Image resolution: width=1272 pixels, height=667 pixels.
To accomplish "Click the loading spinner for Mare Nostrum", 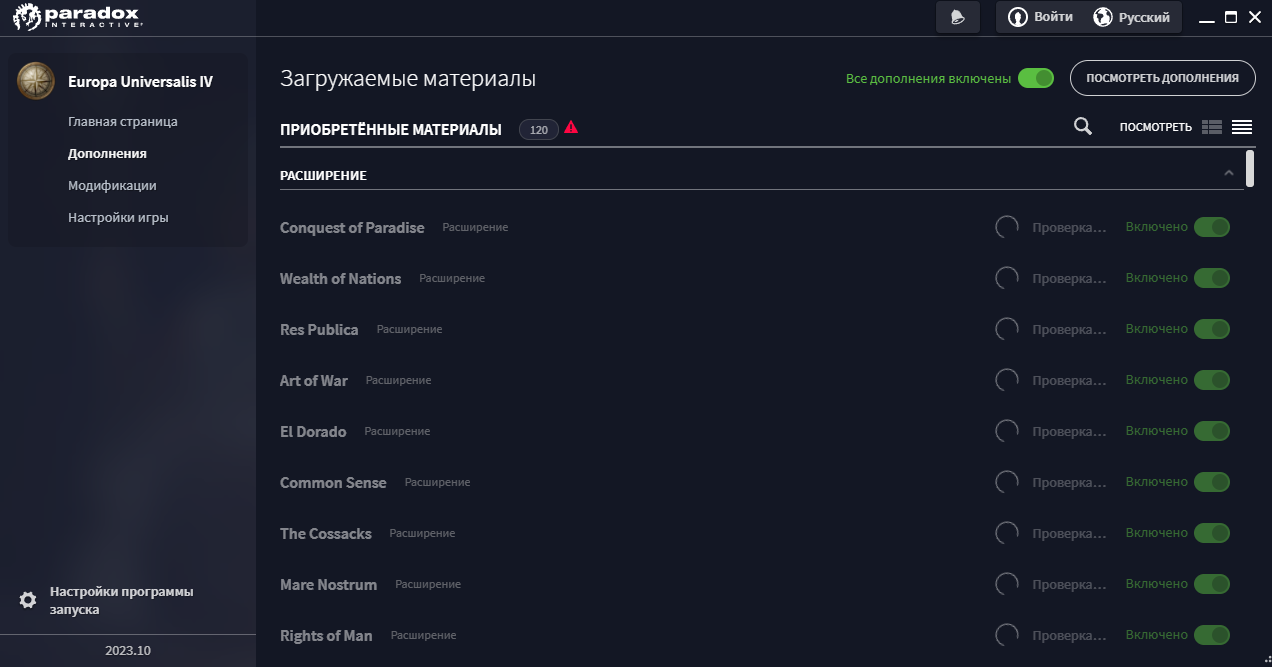I will (x=1007, y=584).
